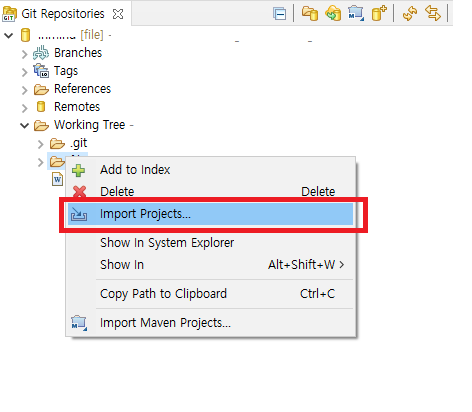Click the Refresh toolbar icon
The height and width of the screenshot is (412, 472).
click(x=410, y=14)
